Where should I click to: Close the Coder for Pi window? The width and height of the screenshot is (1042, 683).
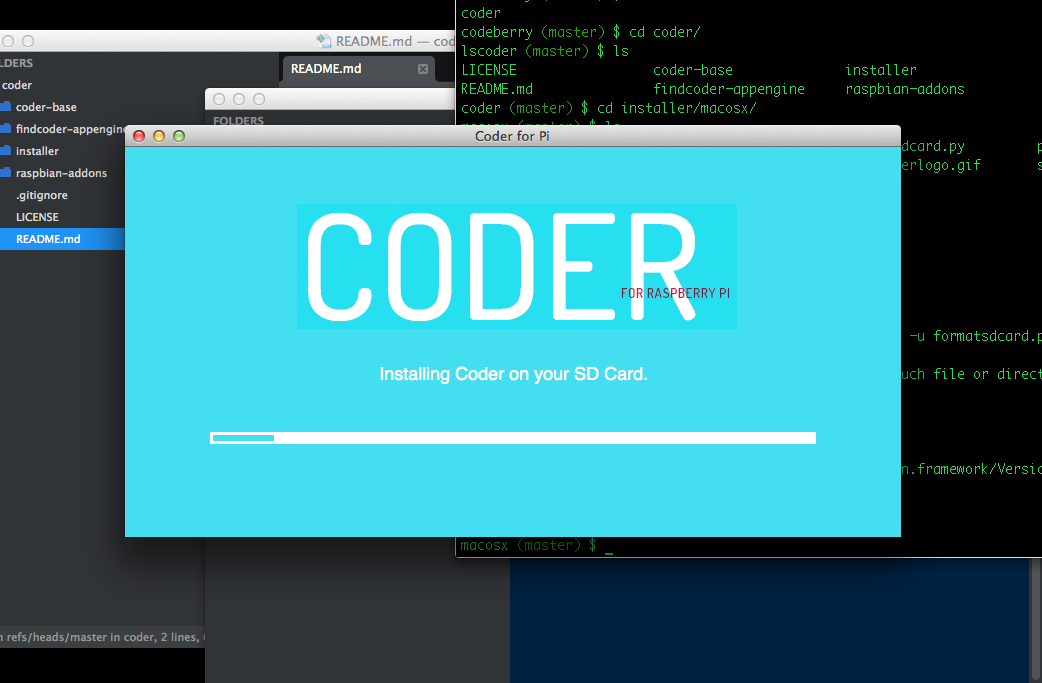(x=139, y=136)
